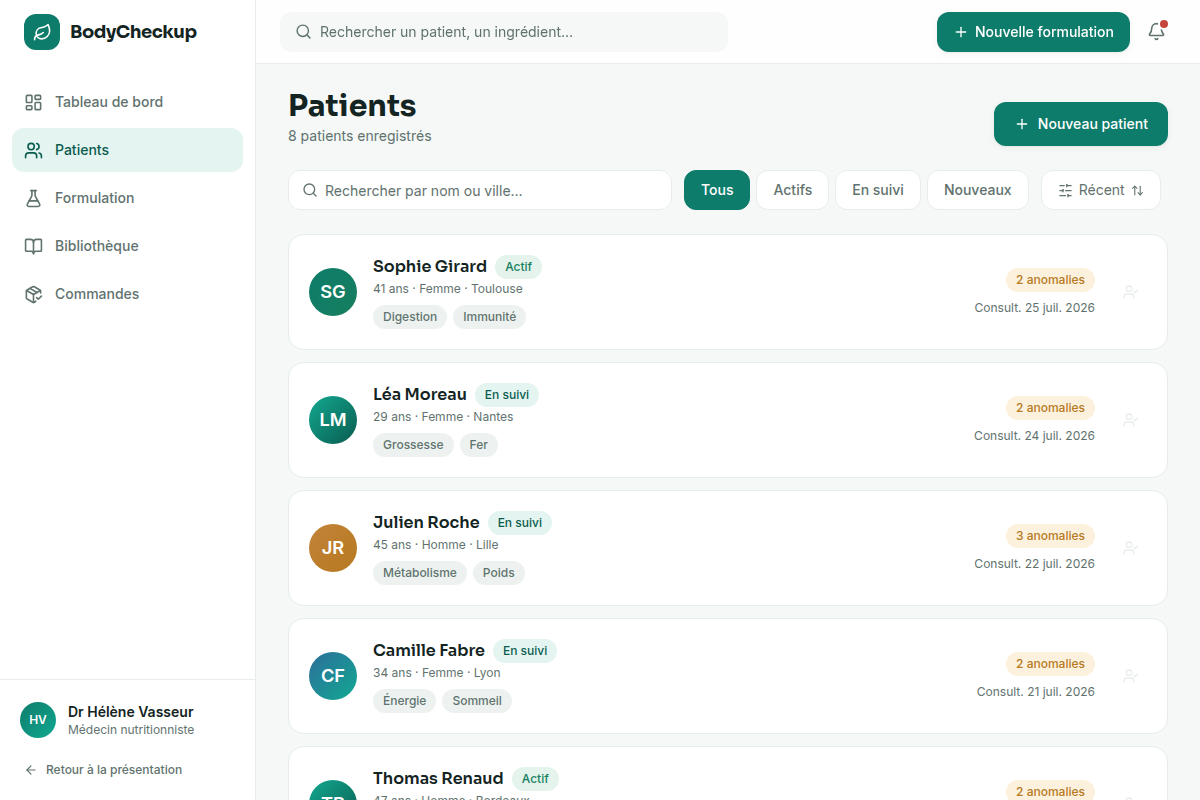Click the Bibliothèque book icon
1200x800 pixels.
click(34, 246)
